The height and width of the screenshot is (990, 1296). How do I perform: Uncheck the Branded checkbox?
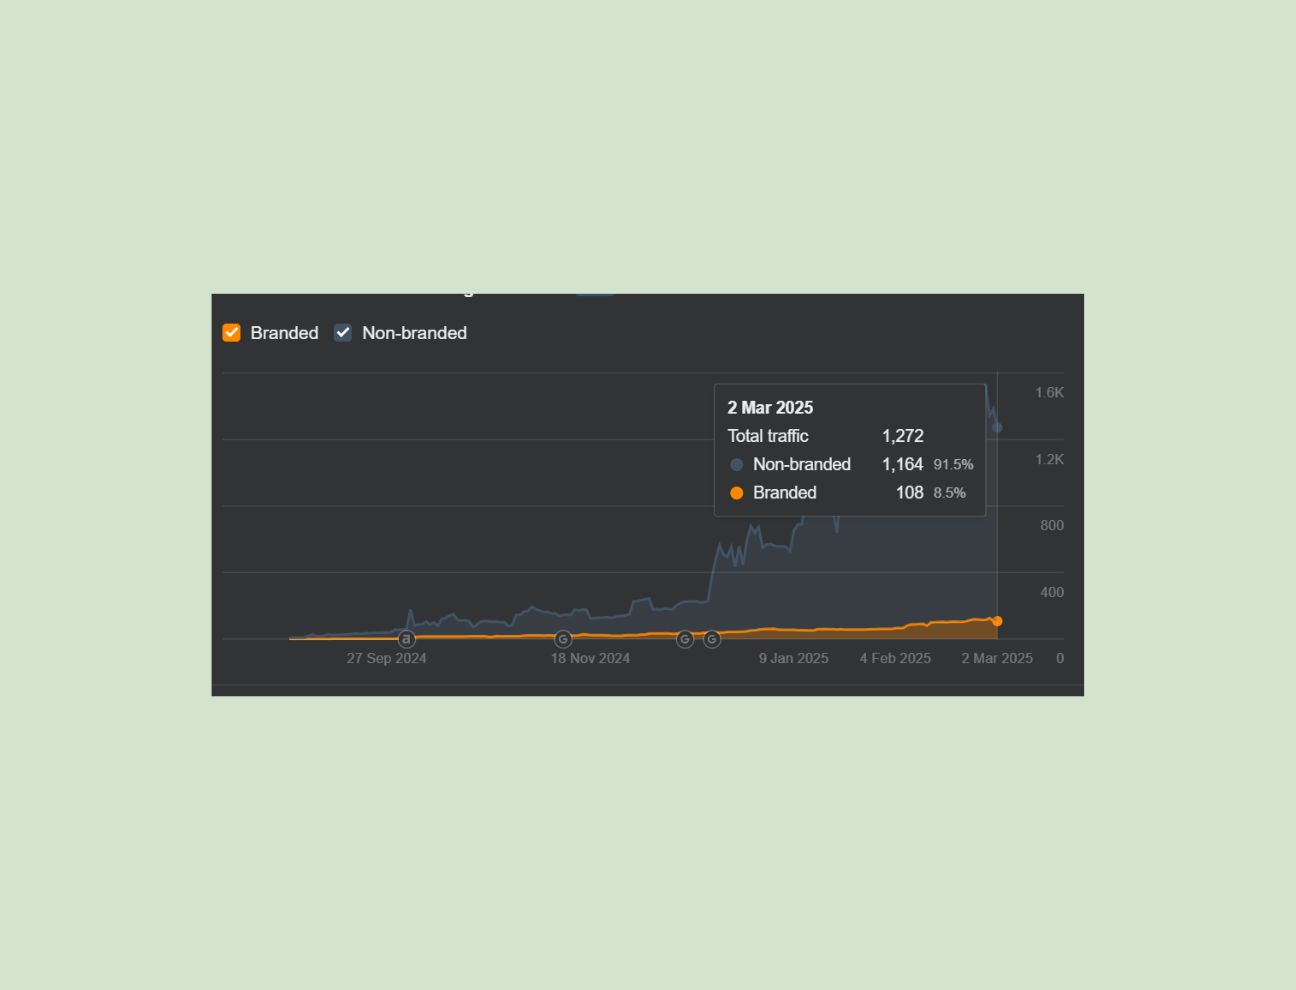click(231, 333)
